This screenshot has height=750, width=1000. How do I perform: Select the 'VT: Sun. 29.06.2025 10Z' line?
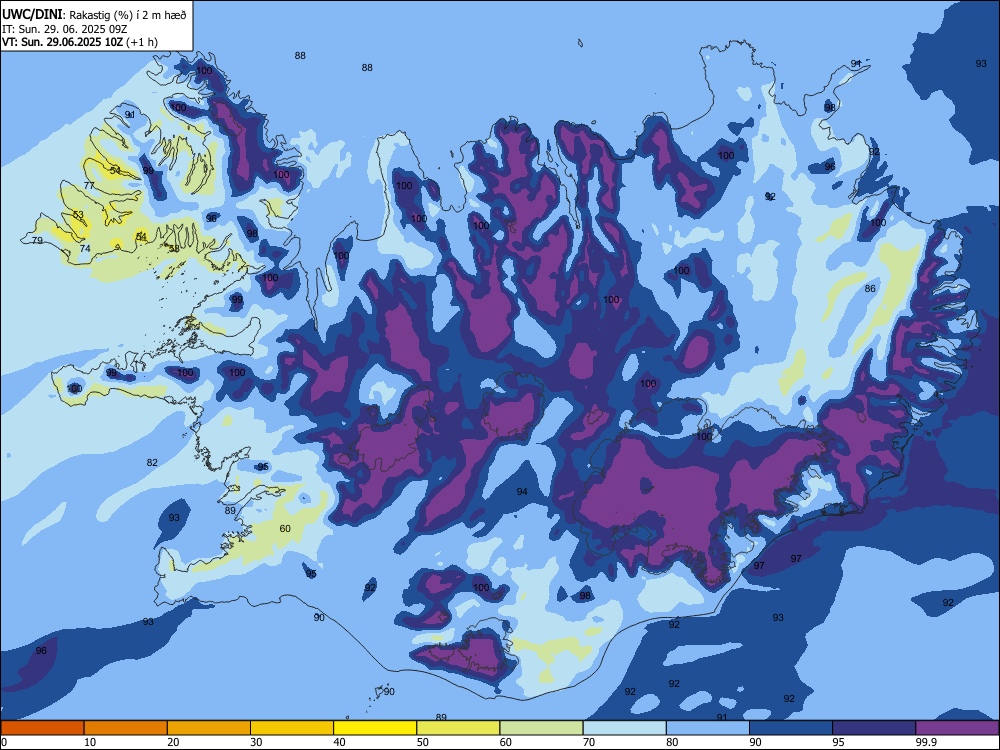tap(62, 42)
